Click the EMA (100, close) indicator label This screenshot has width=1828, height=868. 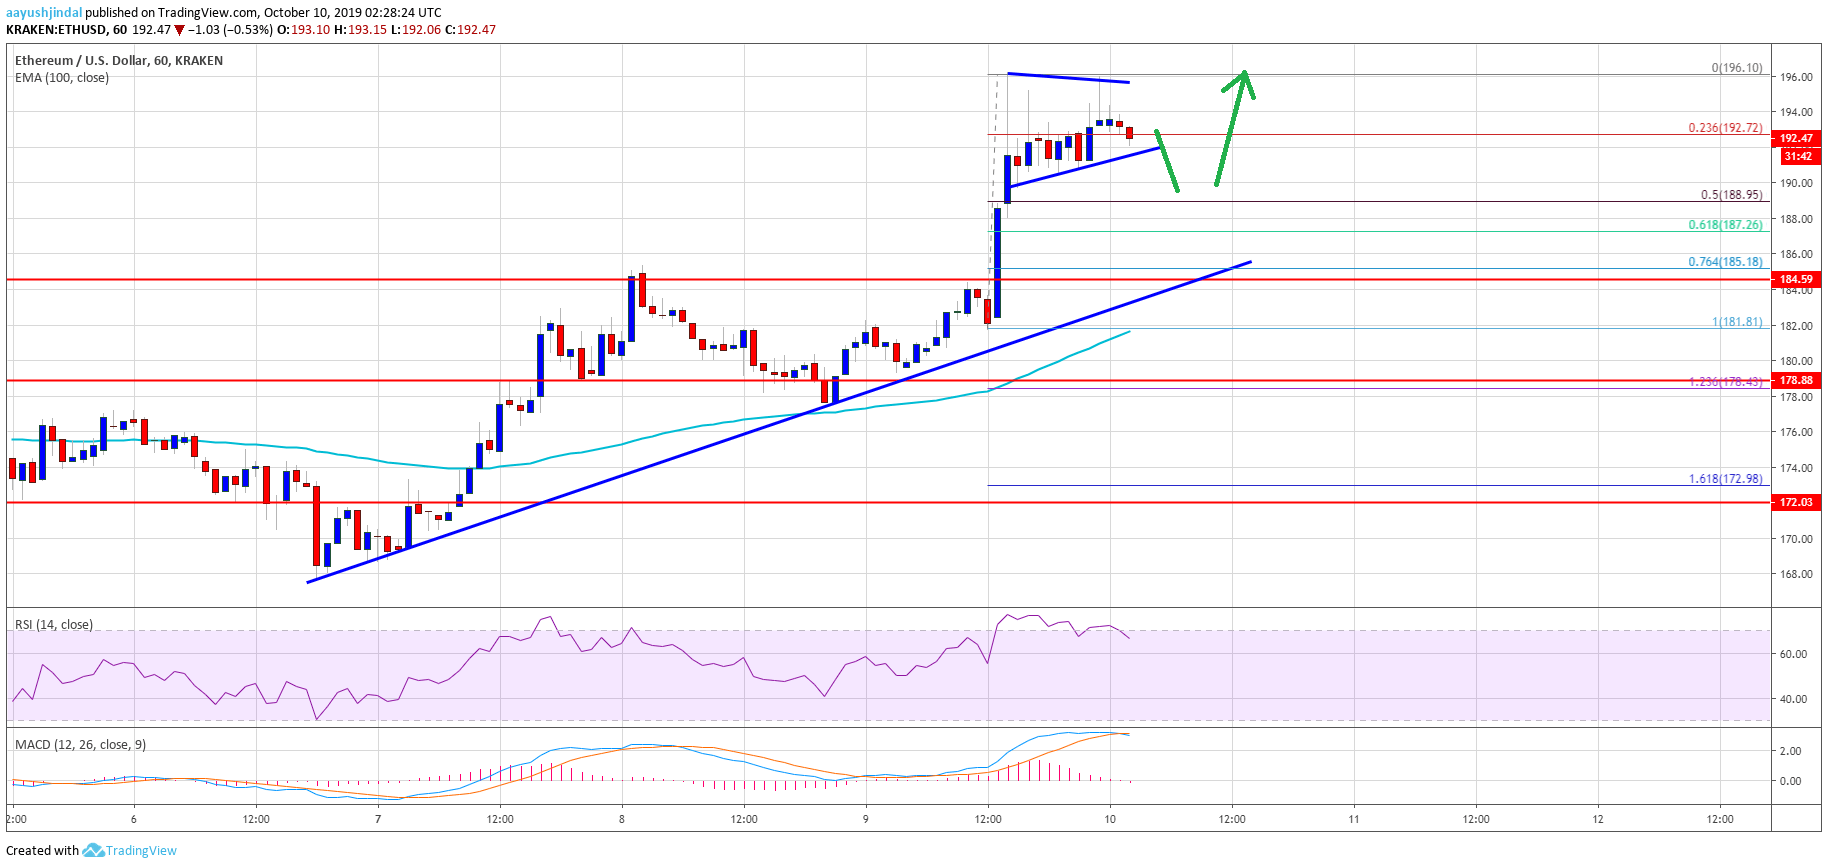click(62, 78)
